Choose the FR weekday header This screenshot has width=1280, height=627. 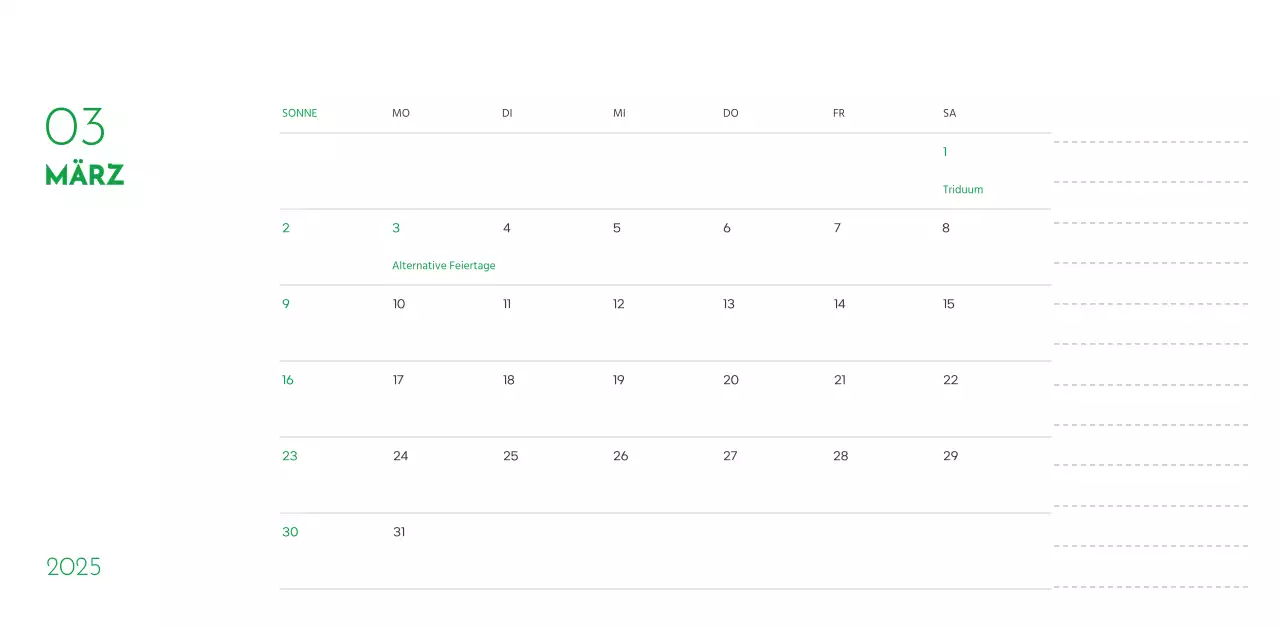(838, 113)
